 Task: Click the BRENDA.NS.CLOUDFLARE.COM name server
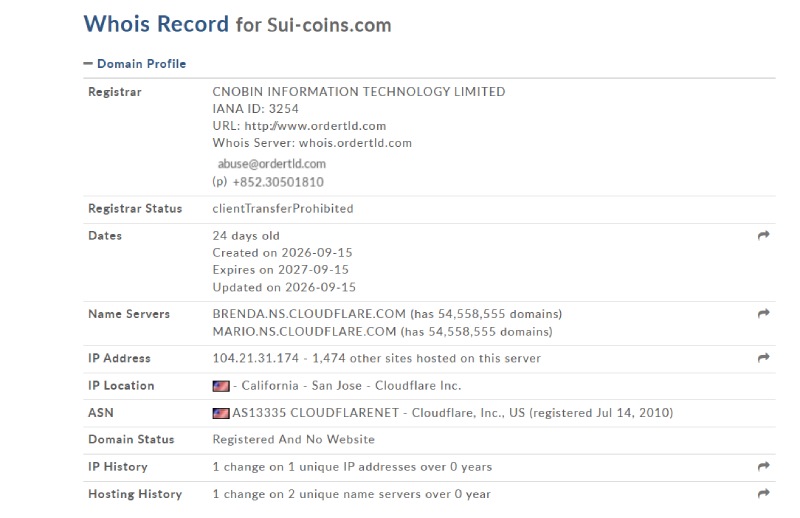[x=309, y=314]
